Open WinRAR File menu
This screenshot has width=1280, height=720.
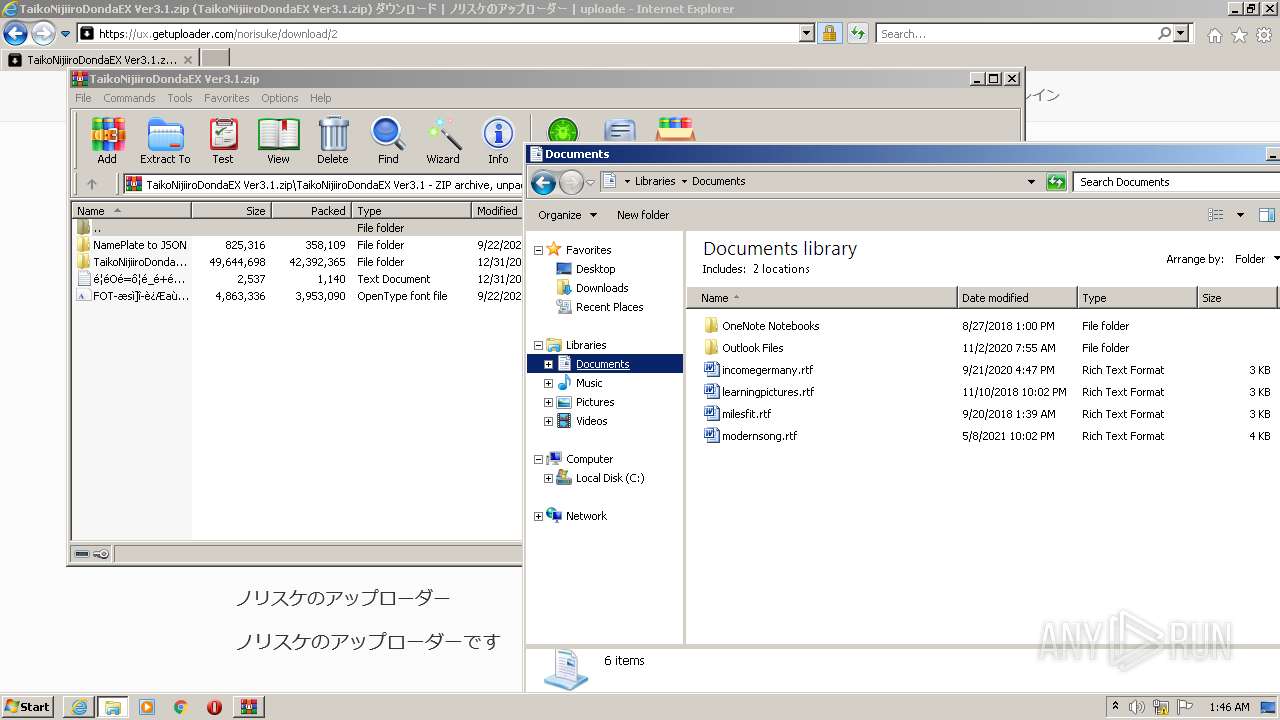(83, 98)
